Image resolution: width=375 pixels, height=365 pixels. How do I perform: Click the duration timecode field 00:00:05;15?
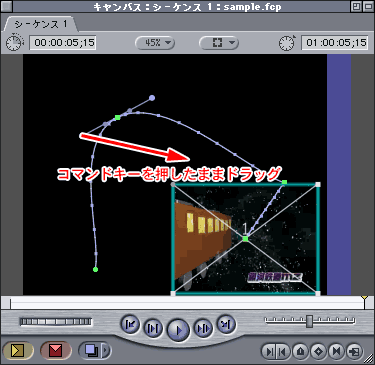point(63,43)
